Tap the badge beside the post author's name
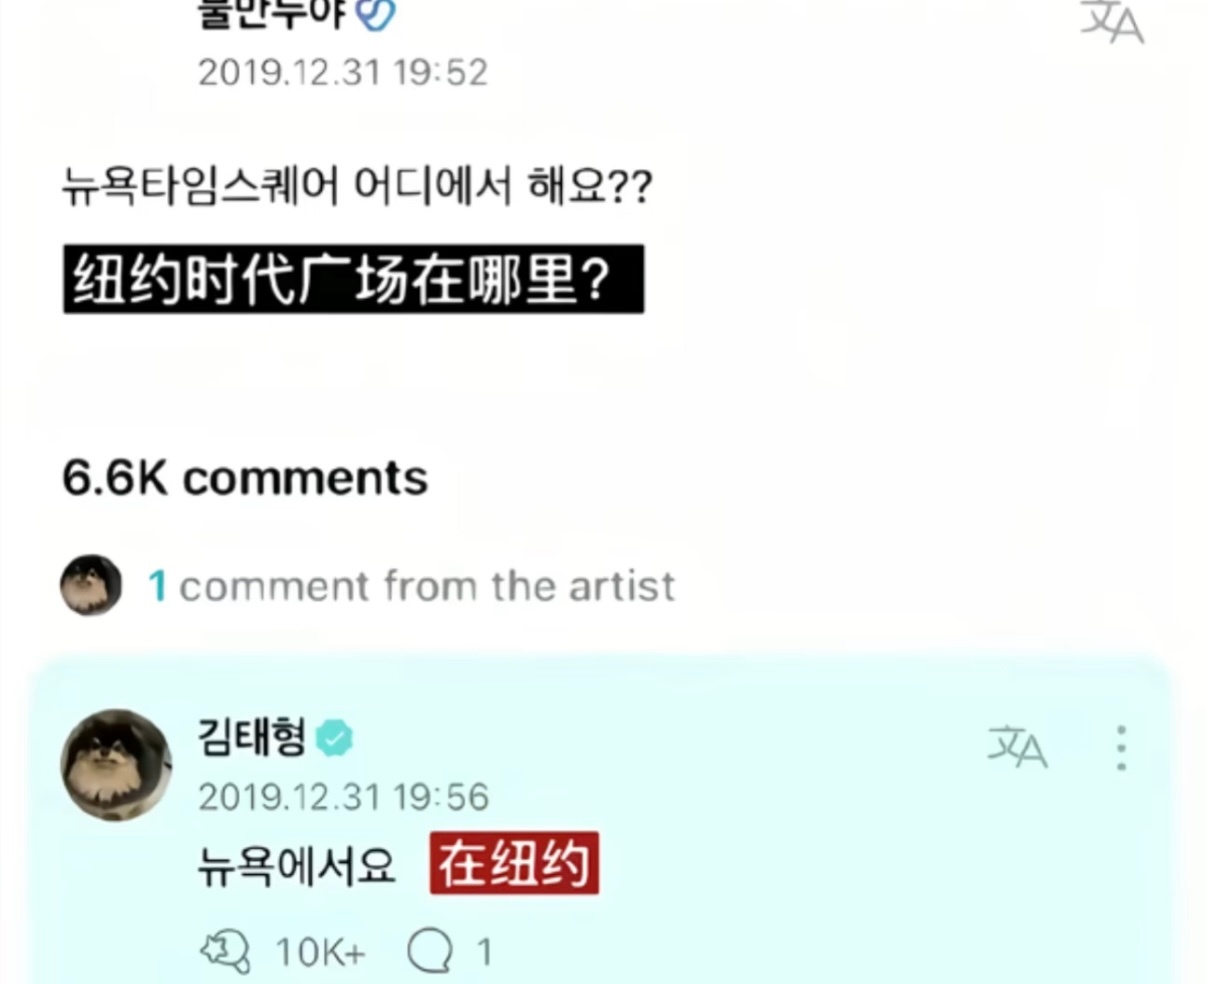This screenshot has height=984, width=1206. pos(376,14)
